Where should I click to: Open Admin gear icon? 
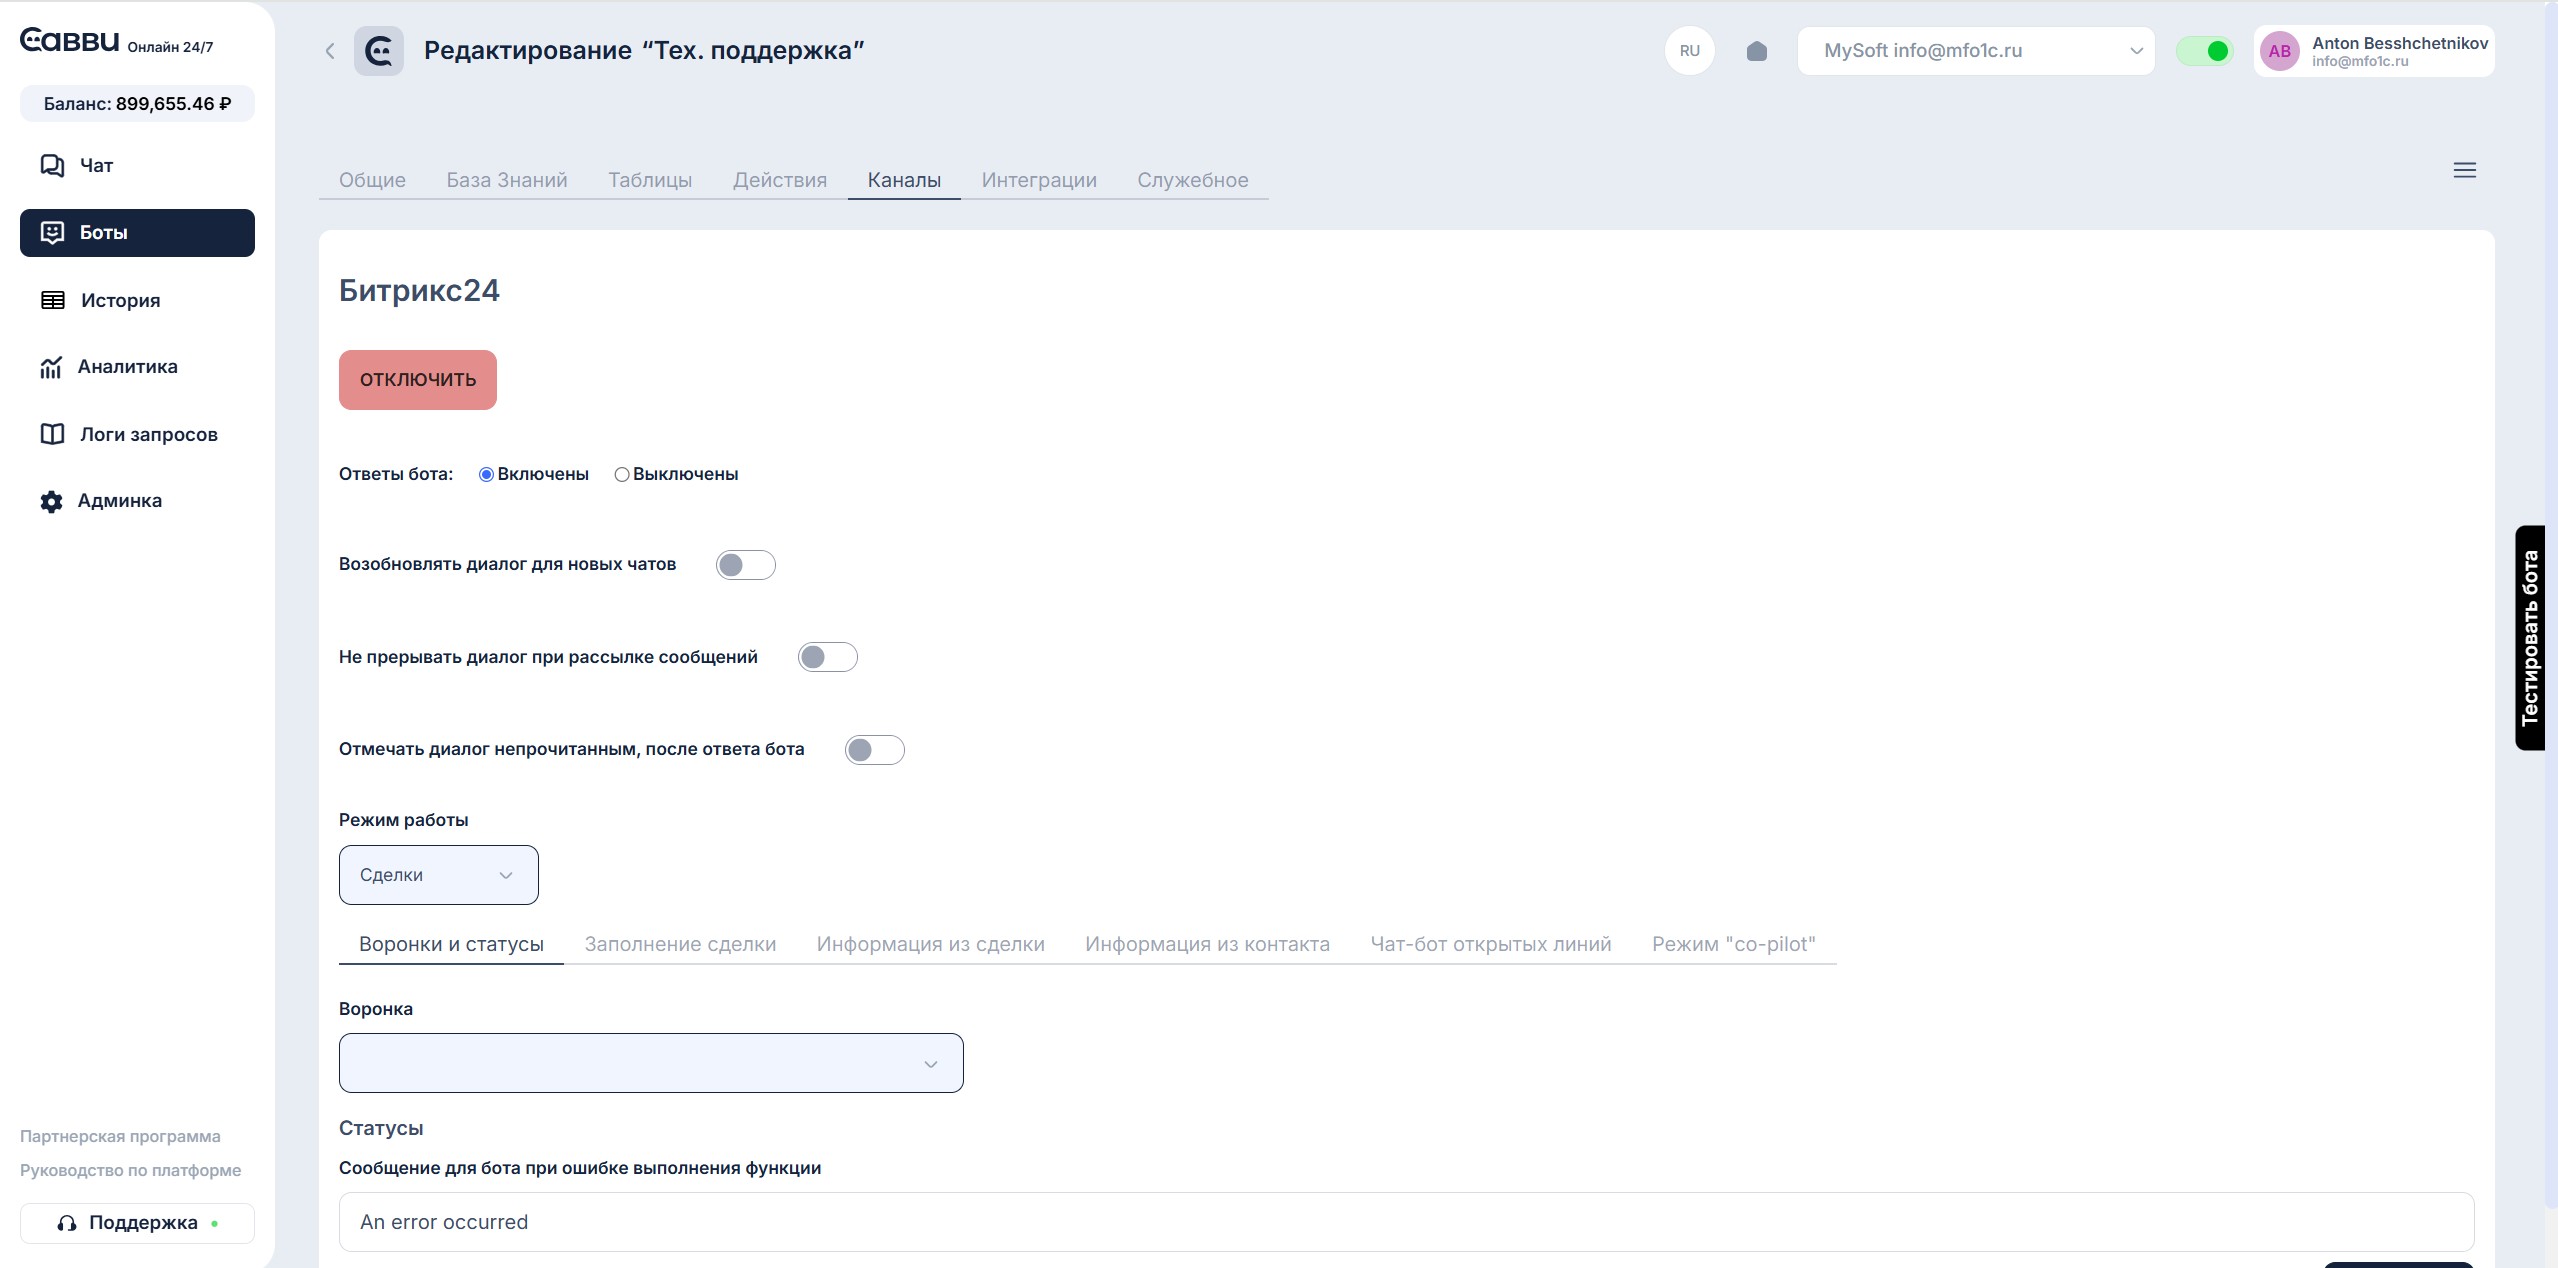pos(51,501)
